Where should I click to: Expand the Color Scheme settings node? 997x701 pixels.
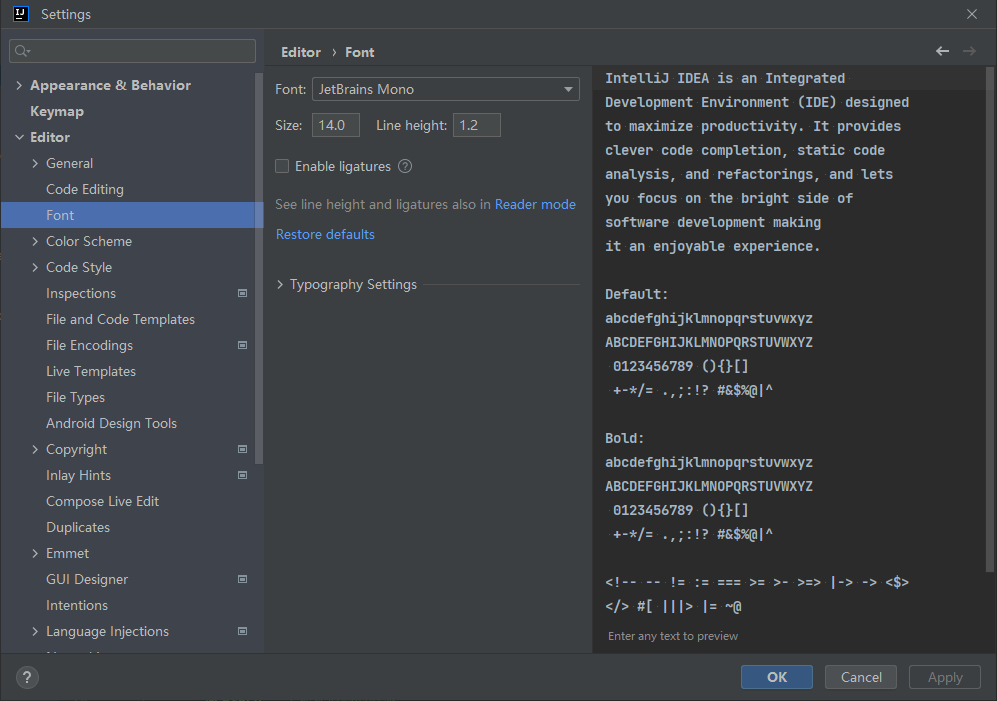click(35, 242)
